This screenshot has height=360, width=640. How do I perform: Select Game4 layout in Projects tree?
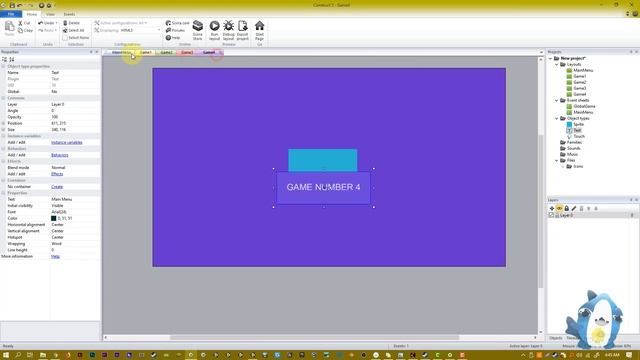[580, 94]
